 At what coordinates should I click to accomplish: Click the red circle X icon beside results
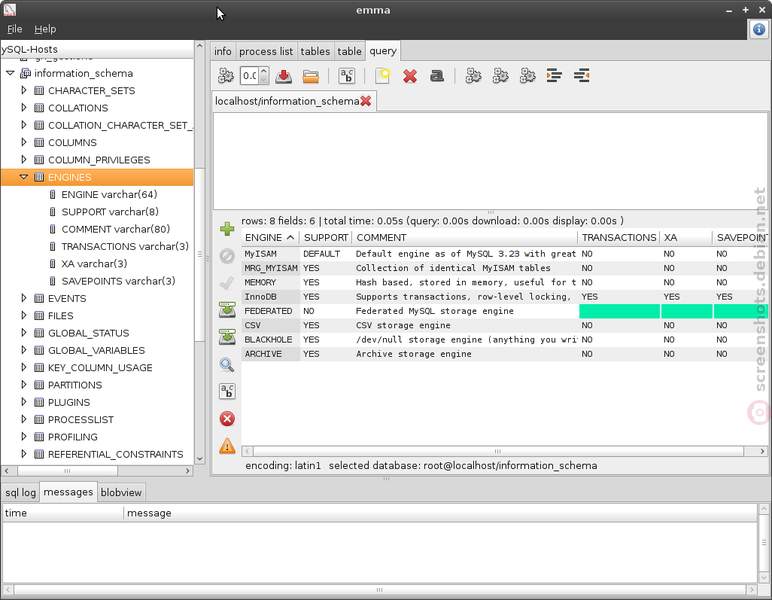[227, 419]
